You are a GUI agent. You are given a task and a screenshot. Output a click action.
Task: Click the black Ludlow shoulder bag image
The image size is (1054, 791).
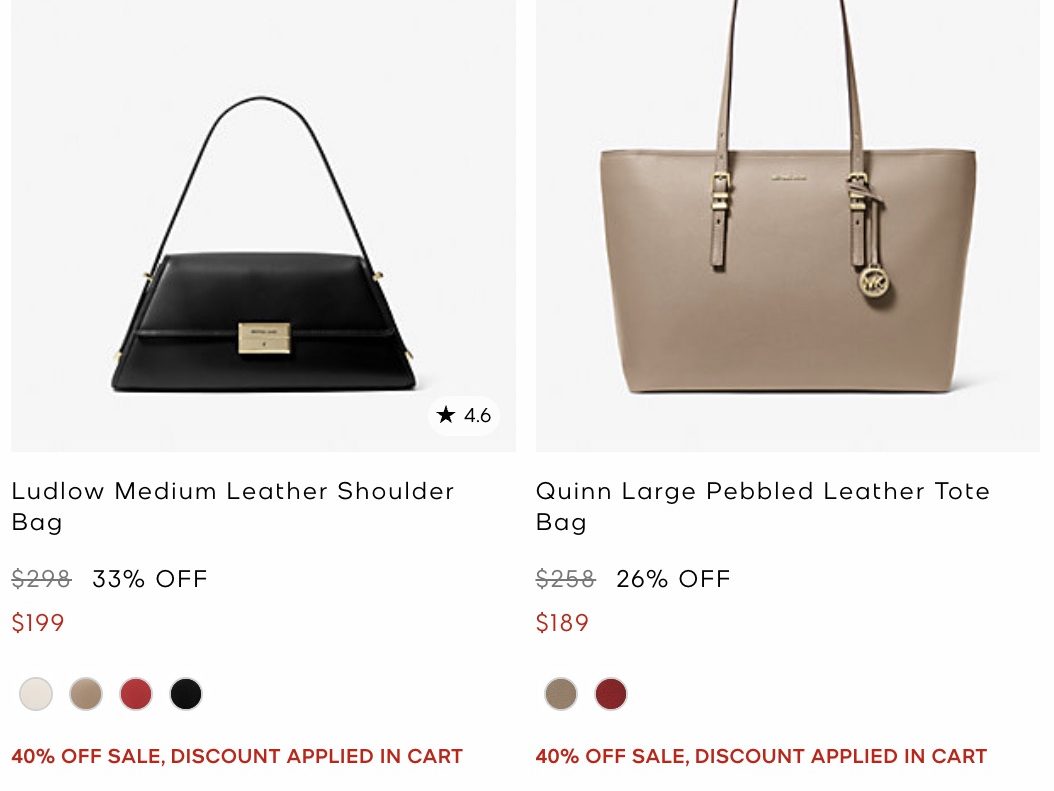coord(263,320)
